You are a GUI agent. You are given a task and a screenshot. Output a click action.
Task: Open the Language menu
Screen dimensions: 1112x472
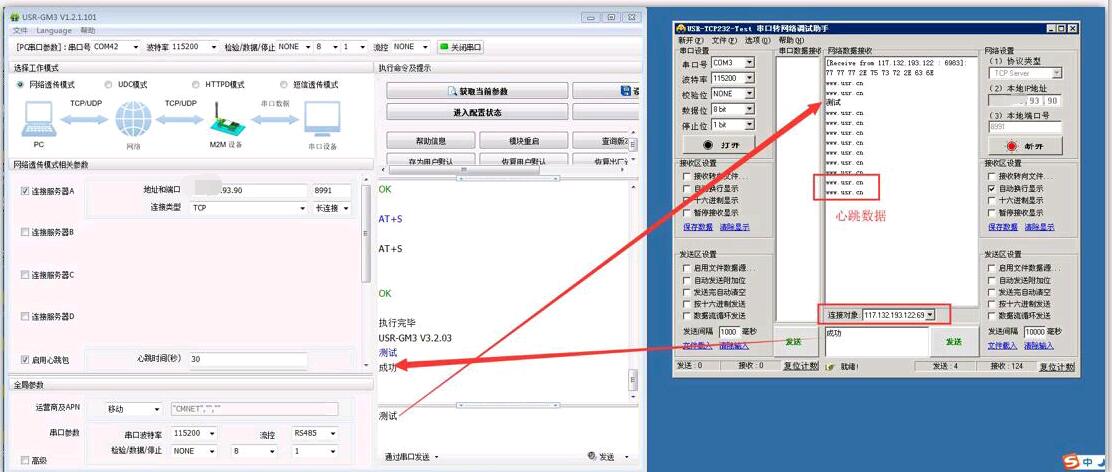[x=54, y=31]
